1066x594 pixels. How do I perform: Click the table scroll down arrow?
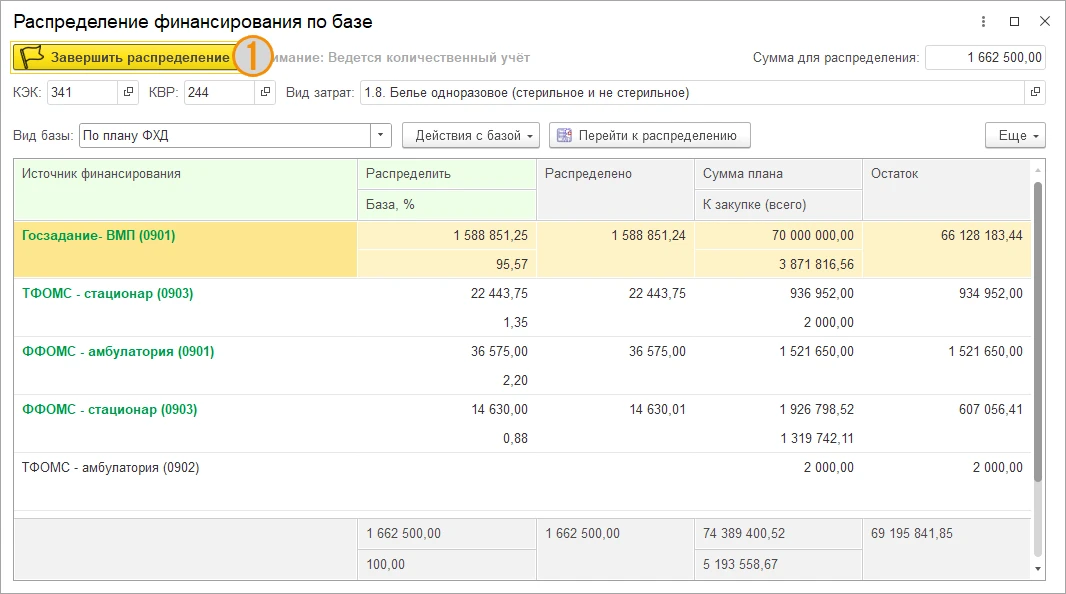click(1037, 569)
